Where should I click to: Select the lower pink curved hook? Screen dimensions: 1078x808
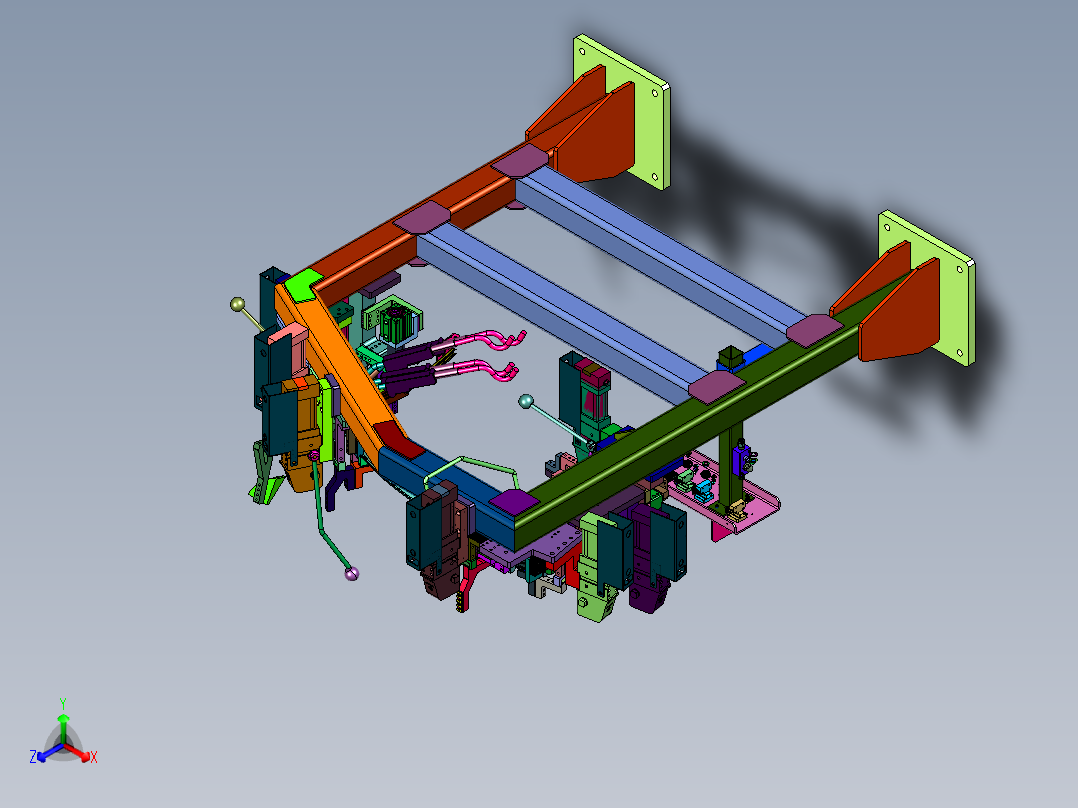coord(485,369)
